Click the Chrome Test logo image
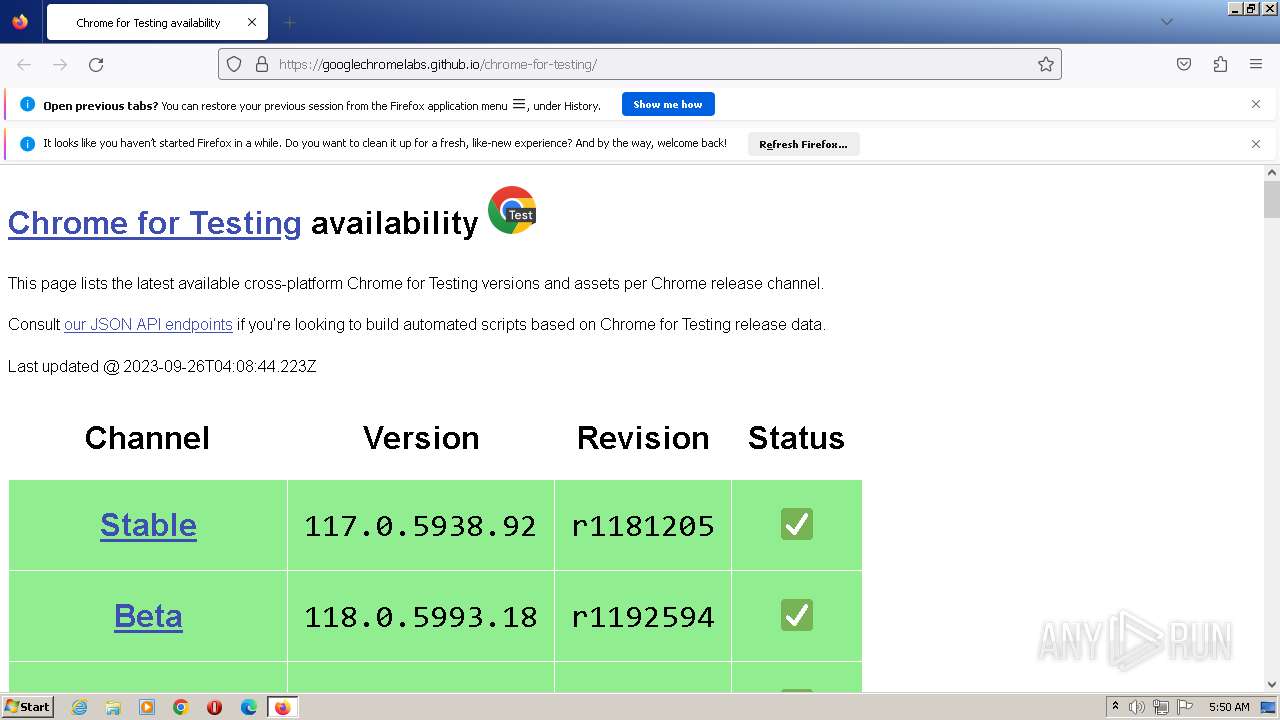 [x=512, y=210]
